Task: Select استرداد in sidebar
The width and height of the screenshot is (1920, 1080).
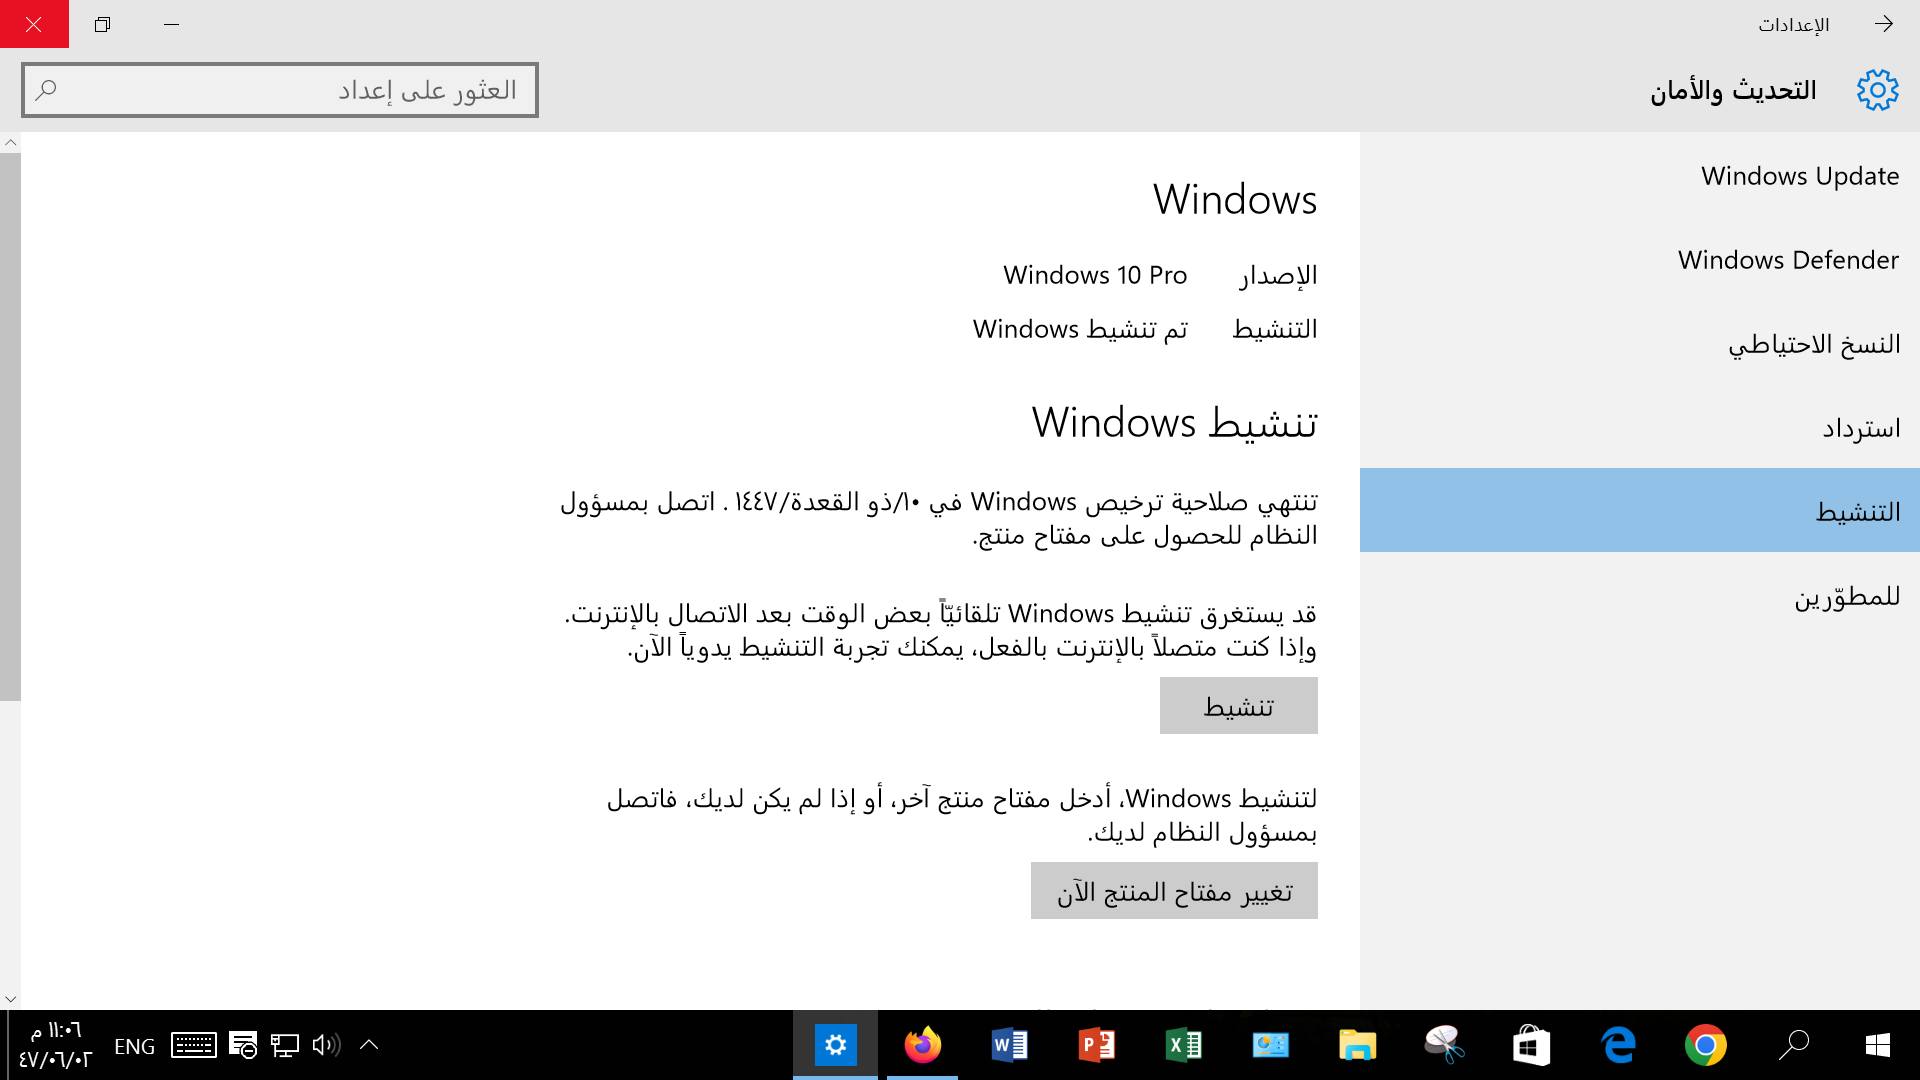Action: point(1640,428)
